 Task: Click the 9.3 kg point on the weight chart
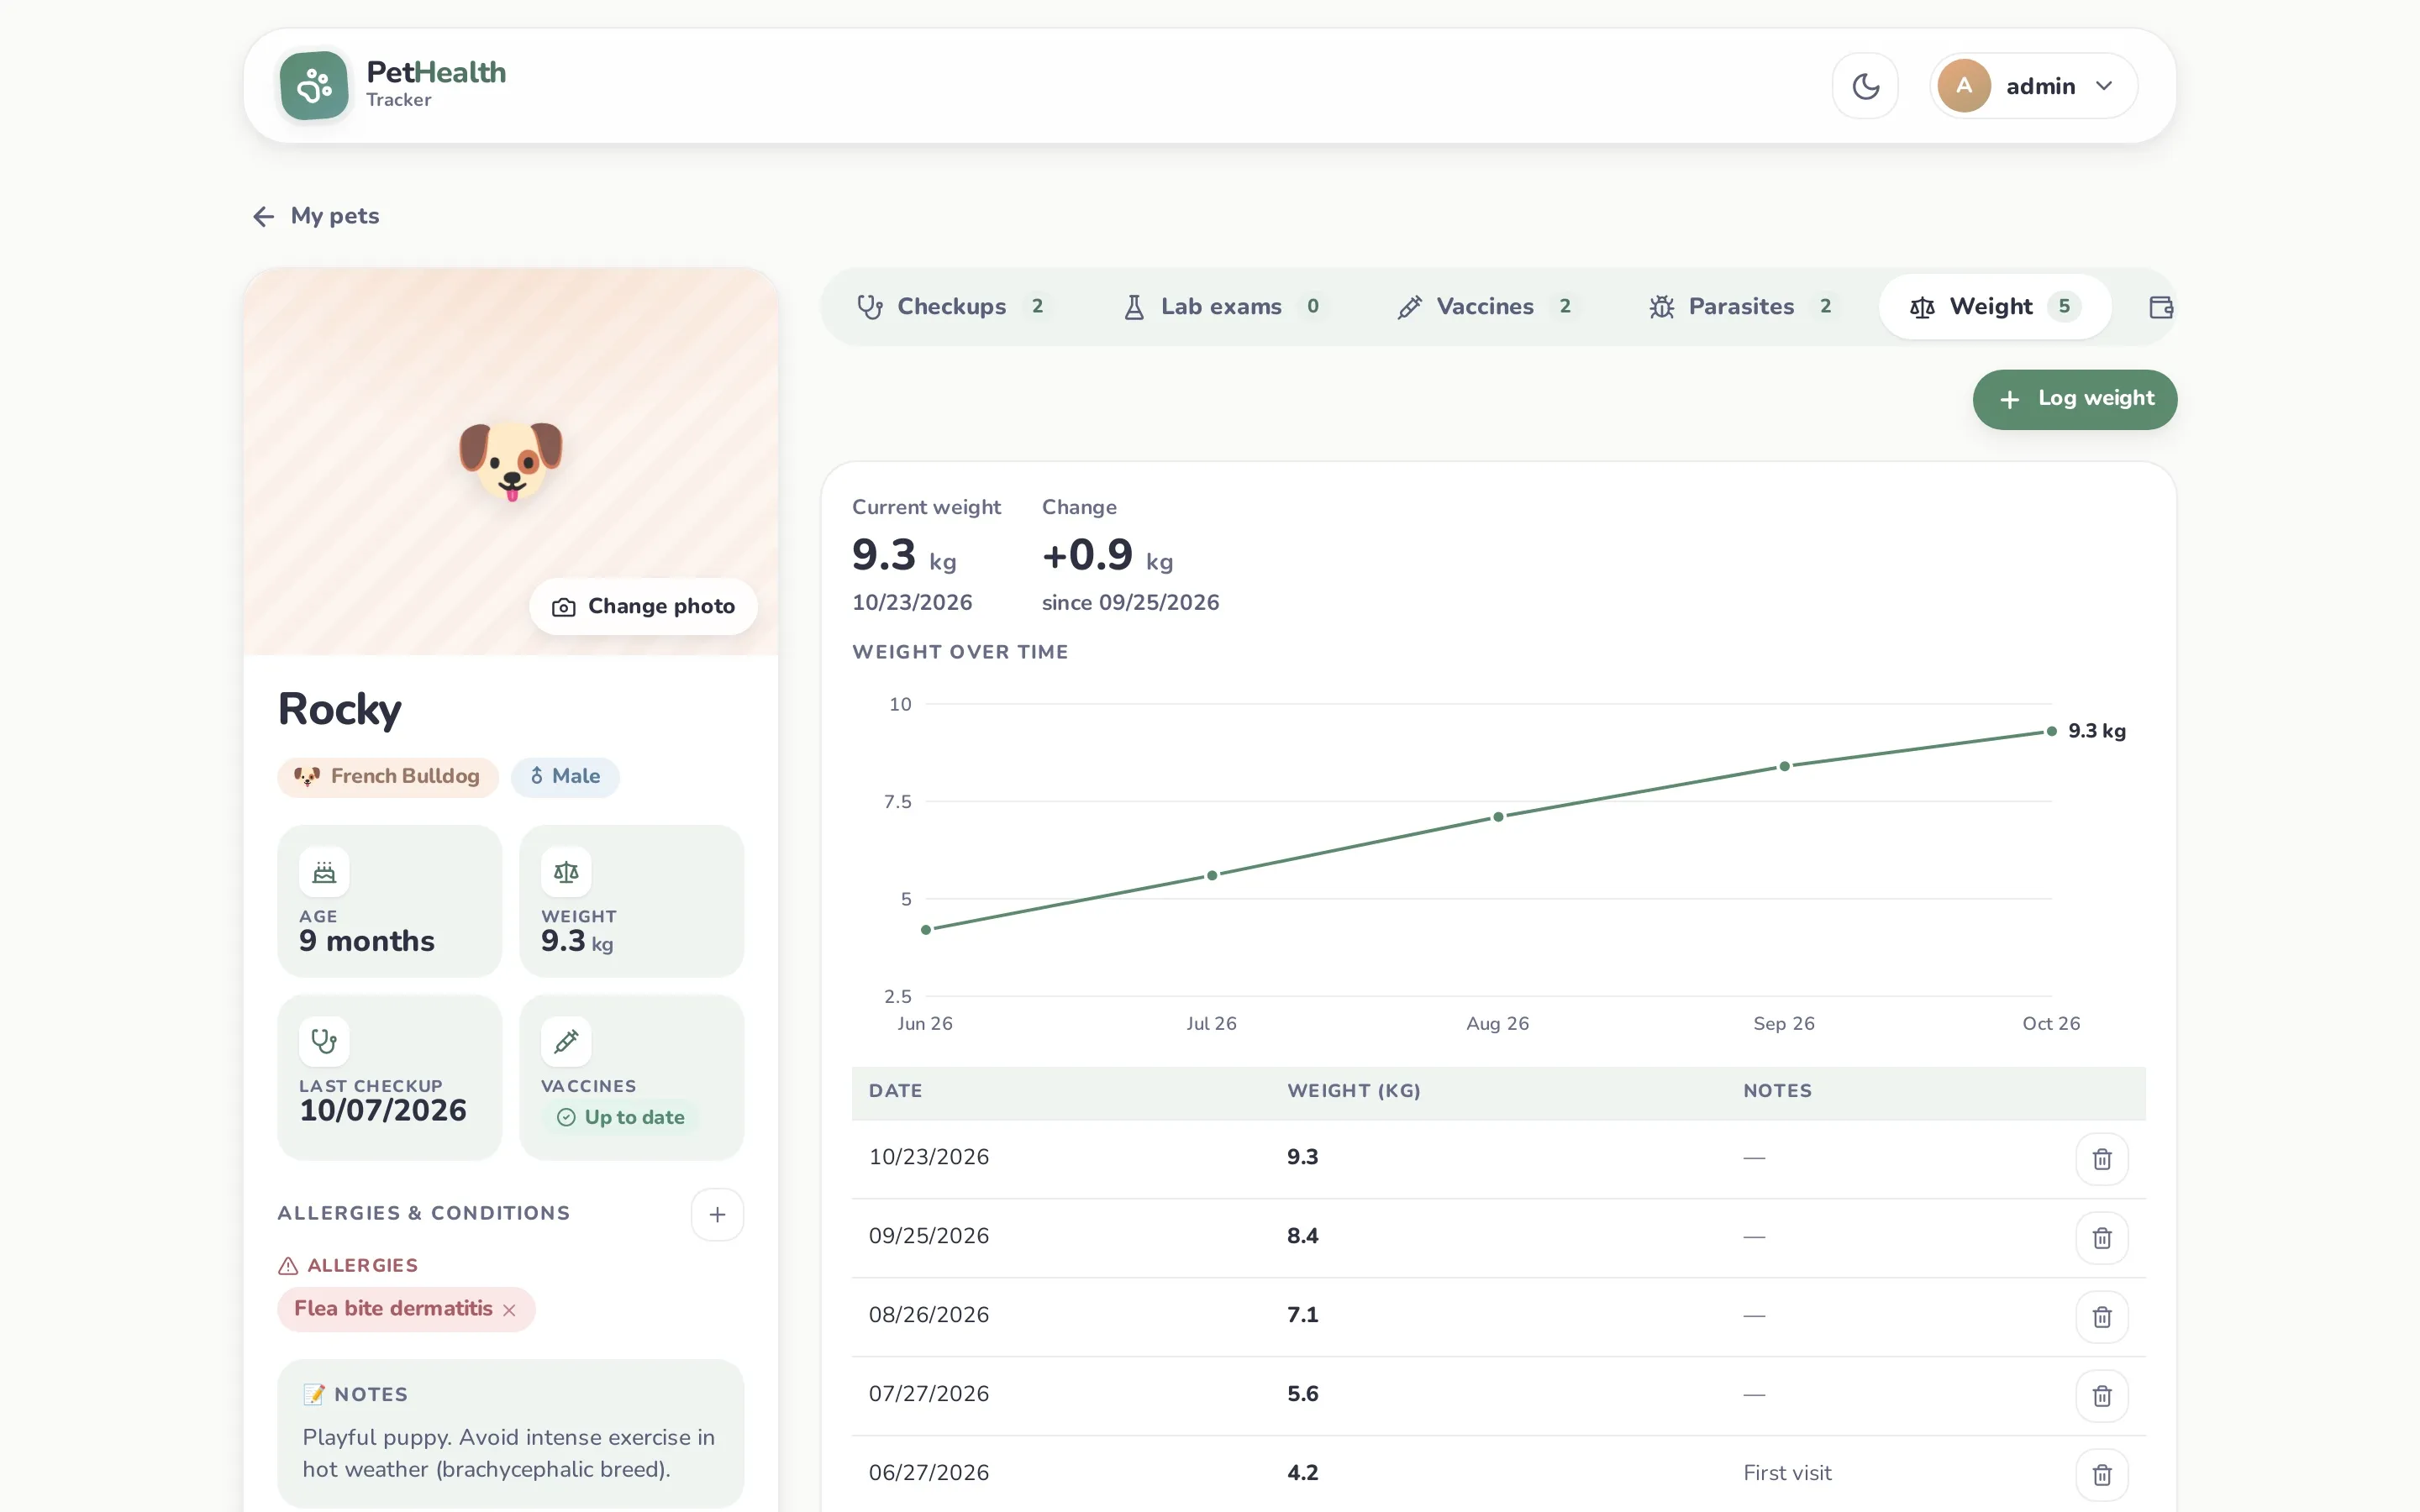[2051, 731]
